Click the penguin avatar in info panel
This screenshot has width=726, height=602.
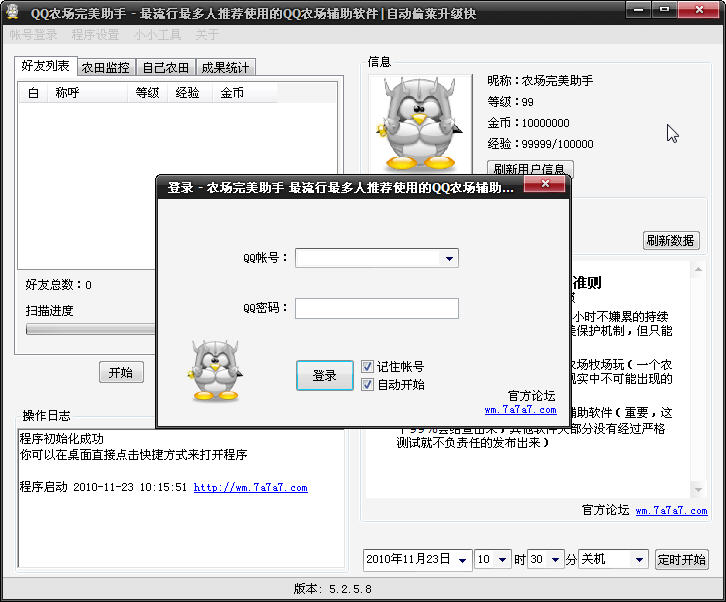tap(420, 124)
